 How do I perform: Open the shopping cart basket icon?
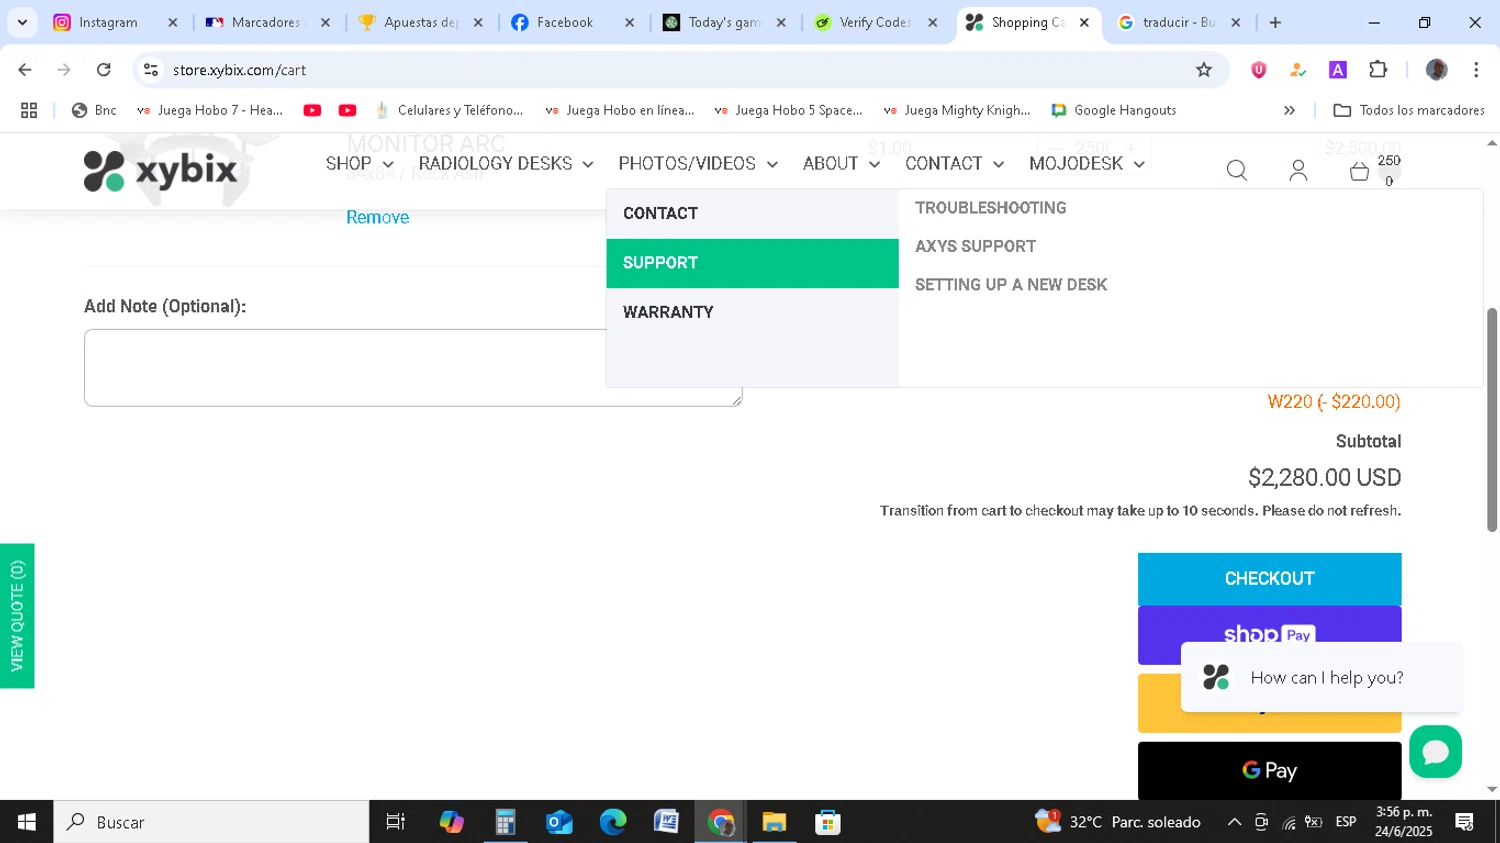[x=1359, y=171]
